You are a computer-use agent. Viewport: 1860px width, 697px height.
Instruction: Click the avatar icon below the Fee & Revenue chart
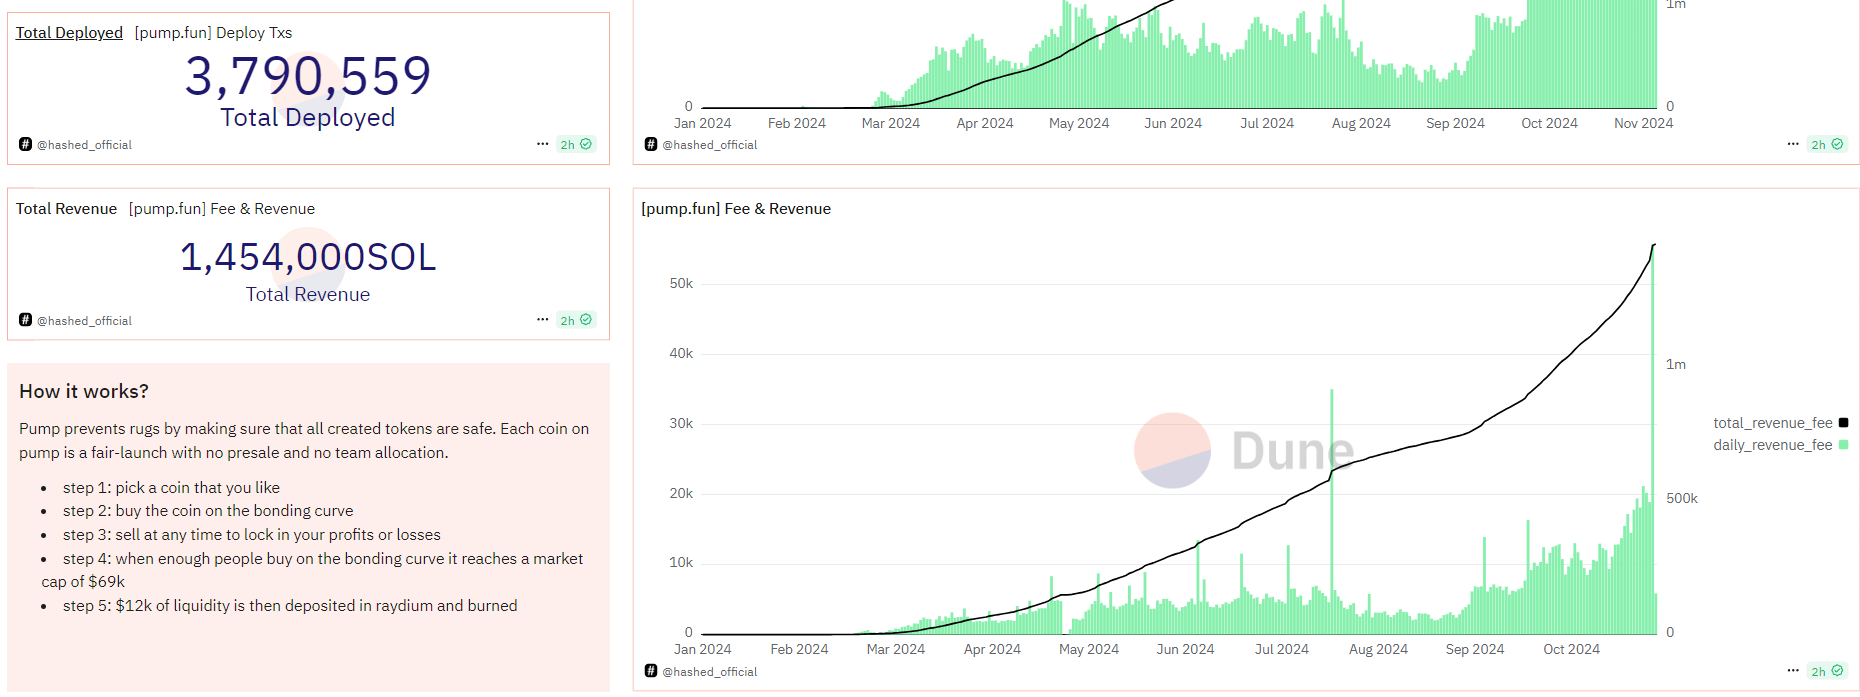pyautogui.click(x=651, y=671)
